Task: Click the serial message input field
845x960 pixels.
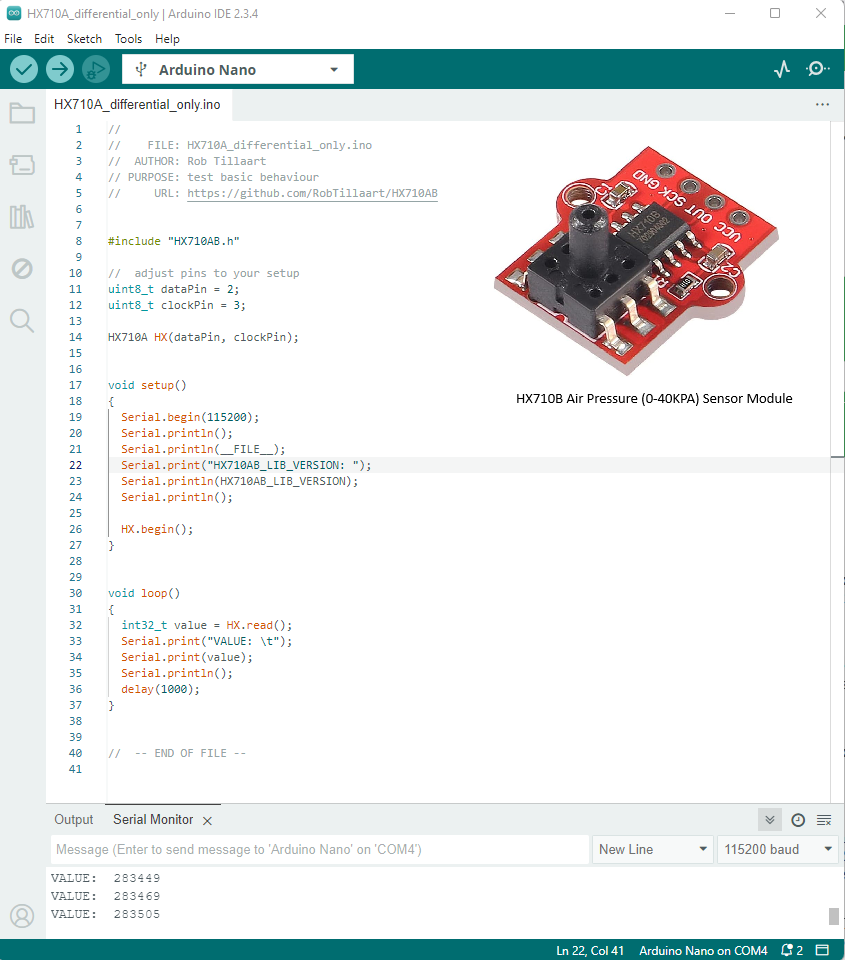Action: click(x=318, y=850)
